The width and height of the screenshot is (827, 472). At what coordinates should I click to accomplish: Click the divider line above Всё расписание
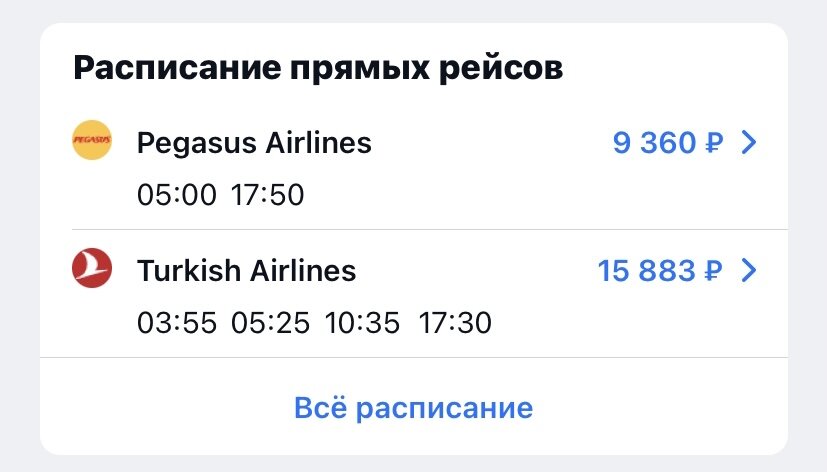click(414, 358)
